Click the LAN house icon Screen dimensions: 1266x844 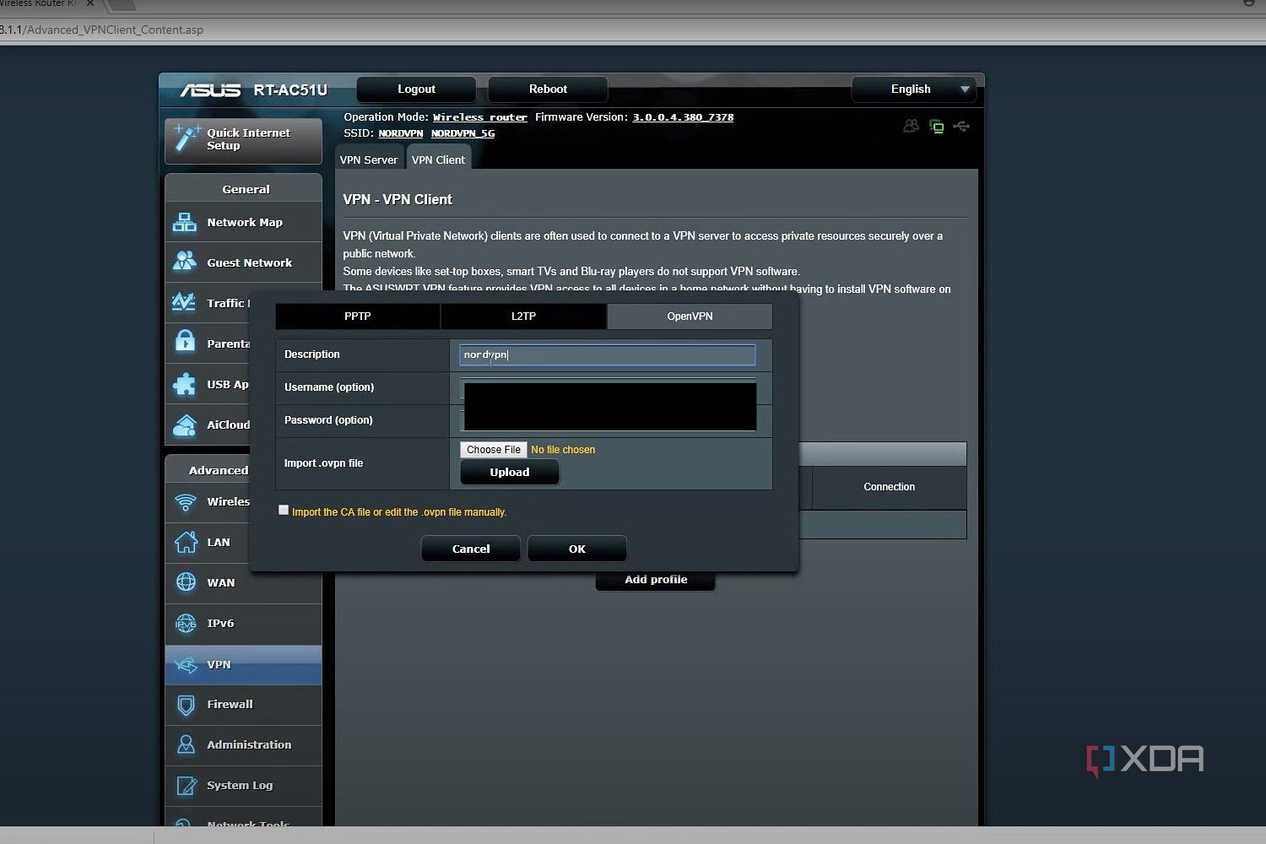(x=185, y=542)
